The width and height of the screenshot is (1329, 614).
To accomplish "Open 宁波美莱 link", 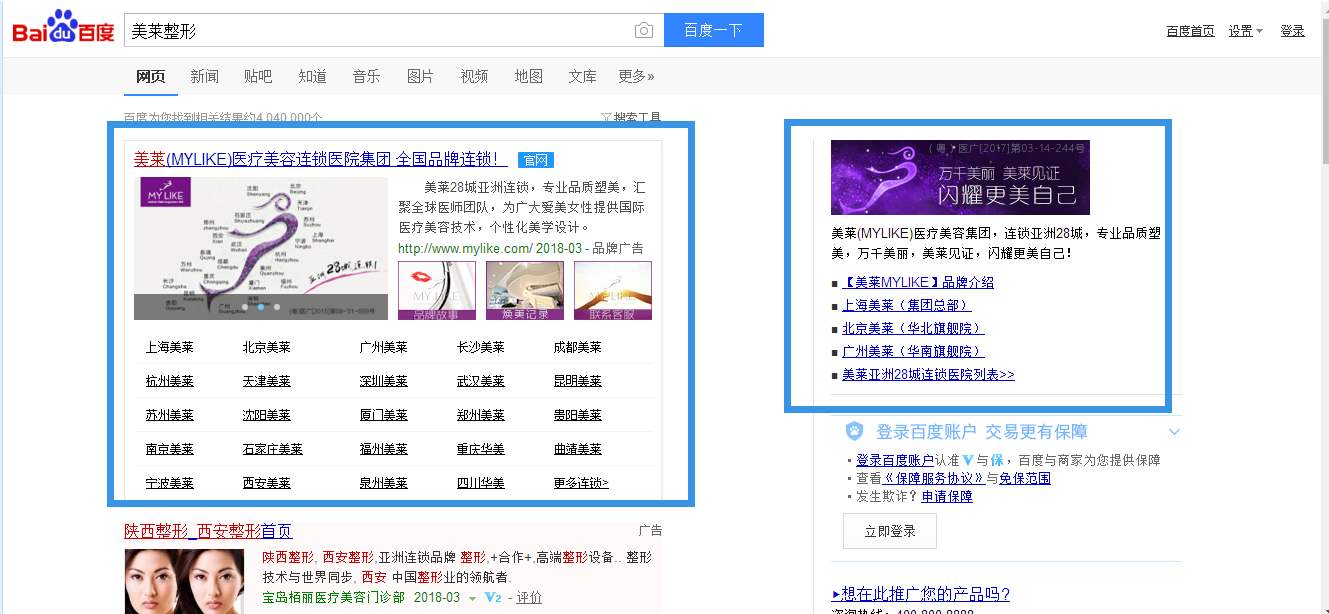I will click(170, 483).
